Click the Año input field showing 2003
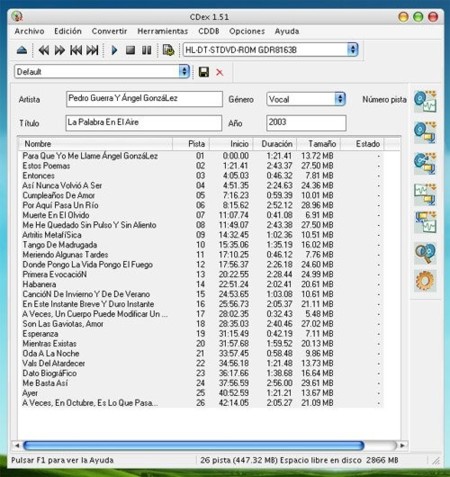 pos(306,123)
